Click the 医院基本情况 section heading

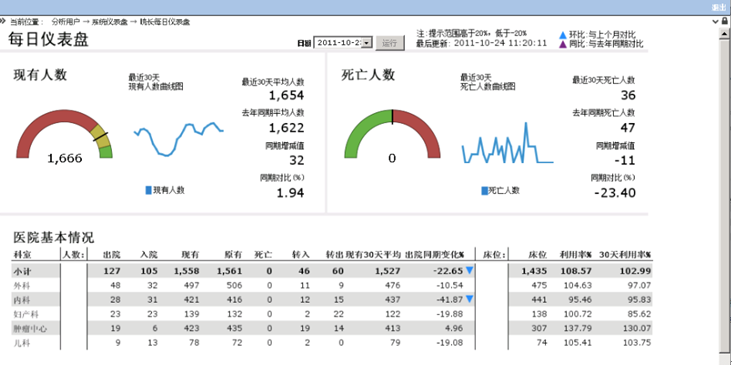point(54,238)
